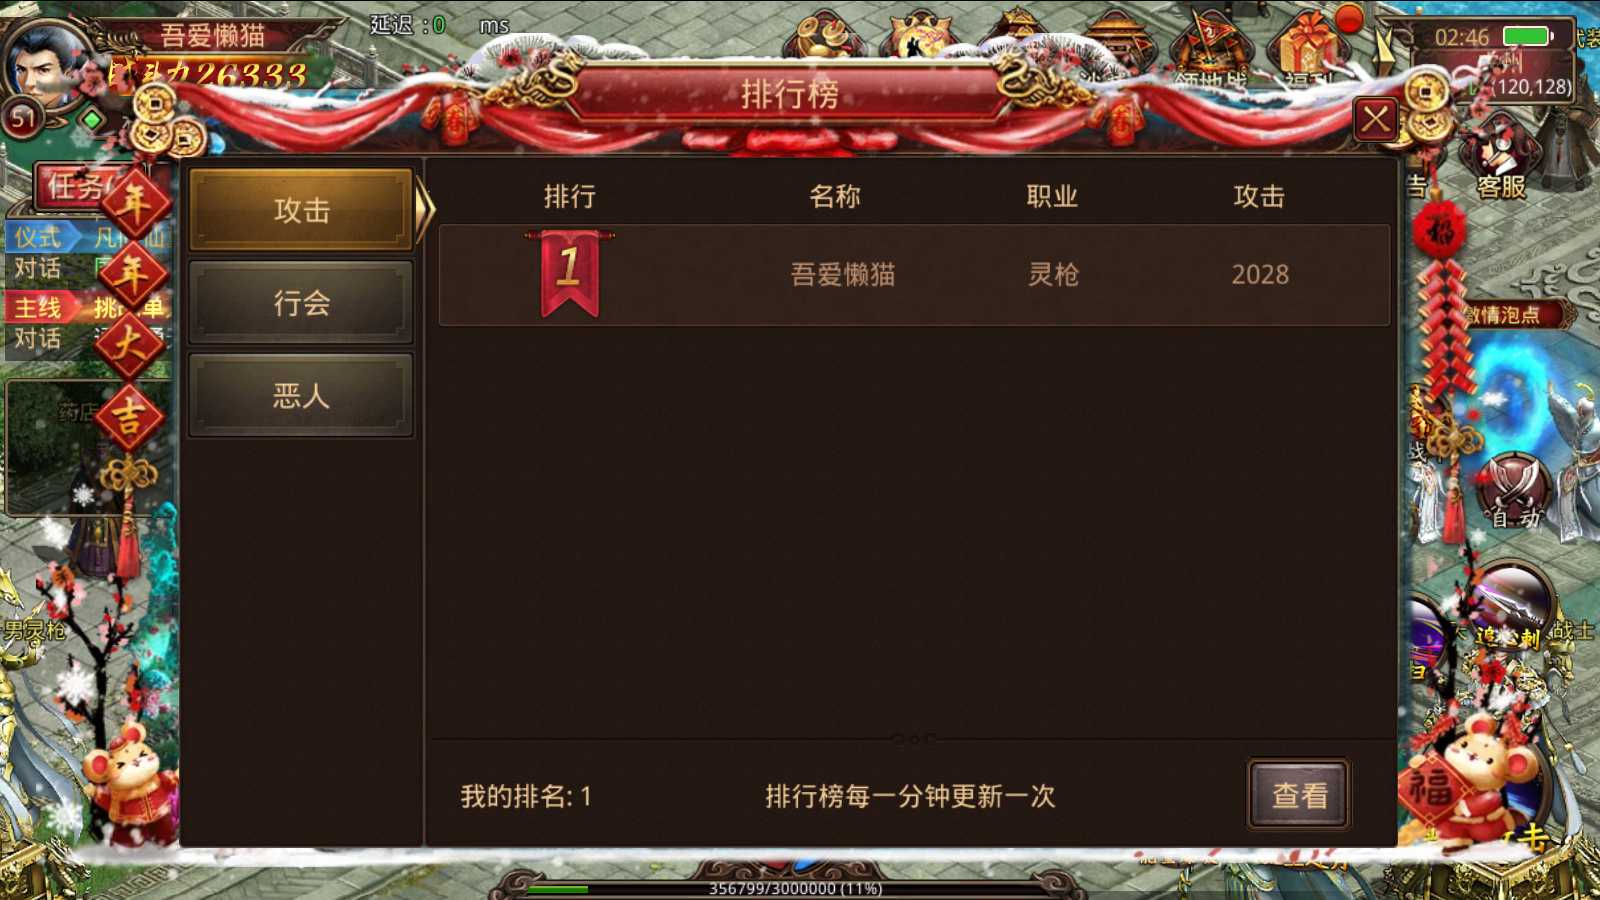Click the 查看 button

pos(1299,795)
